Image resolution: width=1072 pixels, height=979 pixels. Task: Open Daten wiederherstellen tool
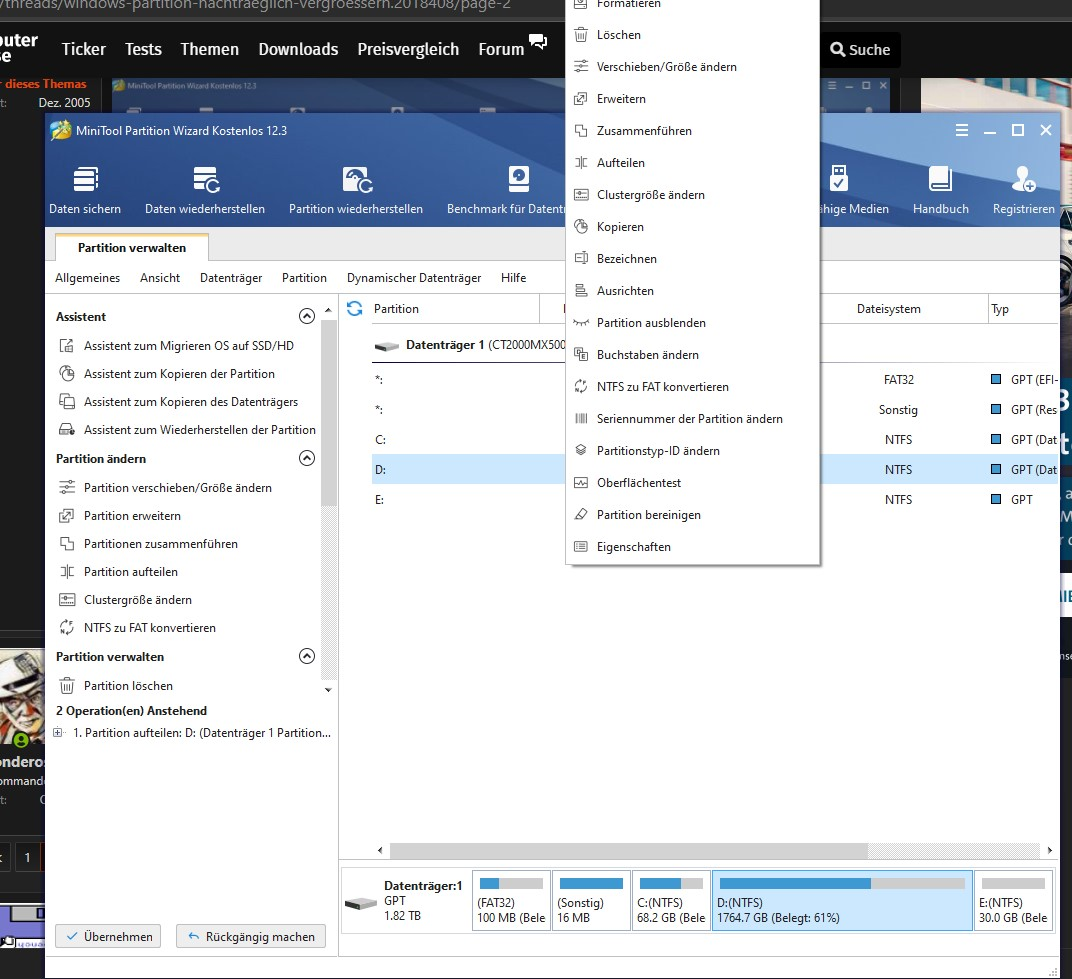[204, 190]
